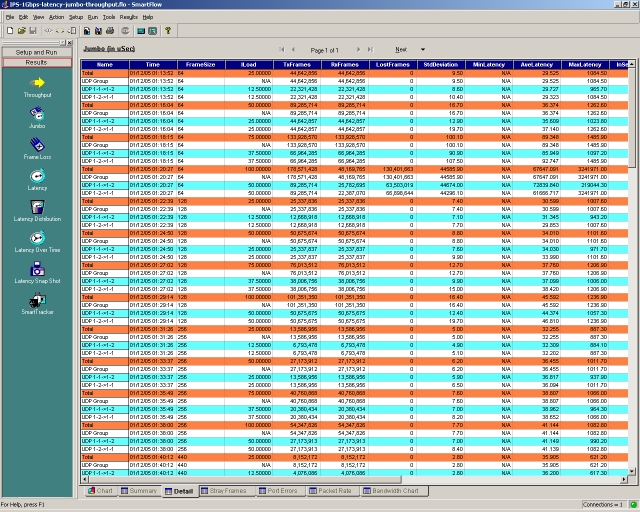
Task: Click the StdDeviation column header
Action: 441,65
